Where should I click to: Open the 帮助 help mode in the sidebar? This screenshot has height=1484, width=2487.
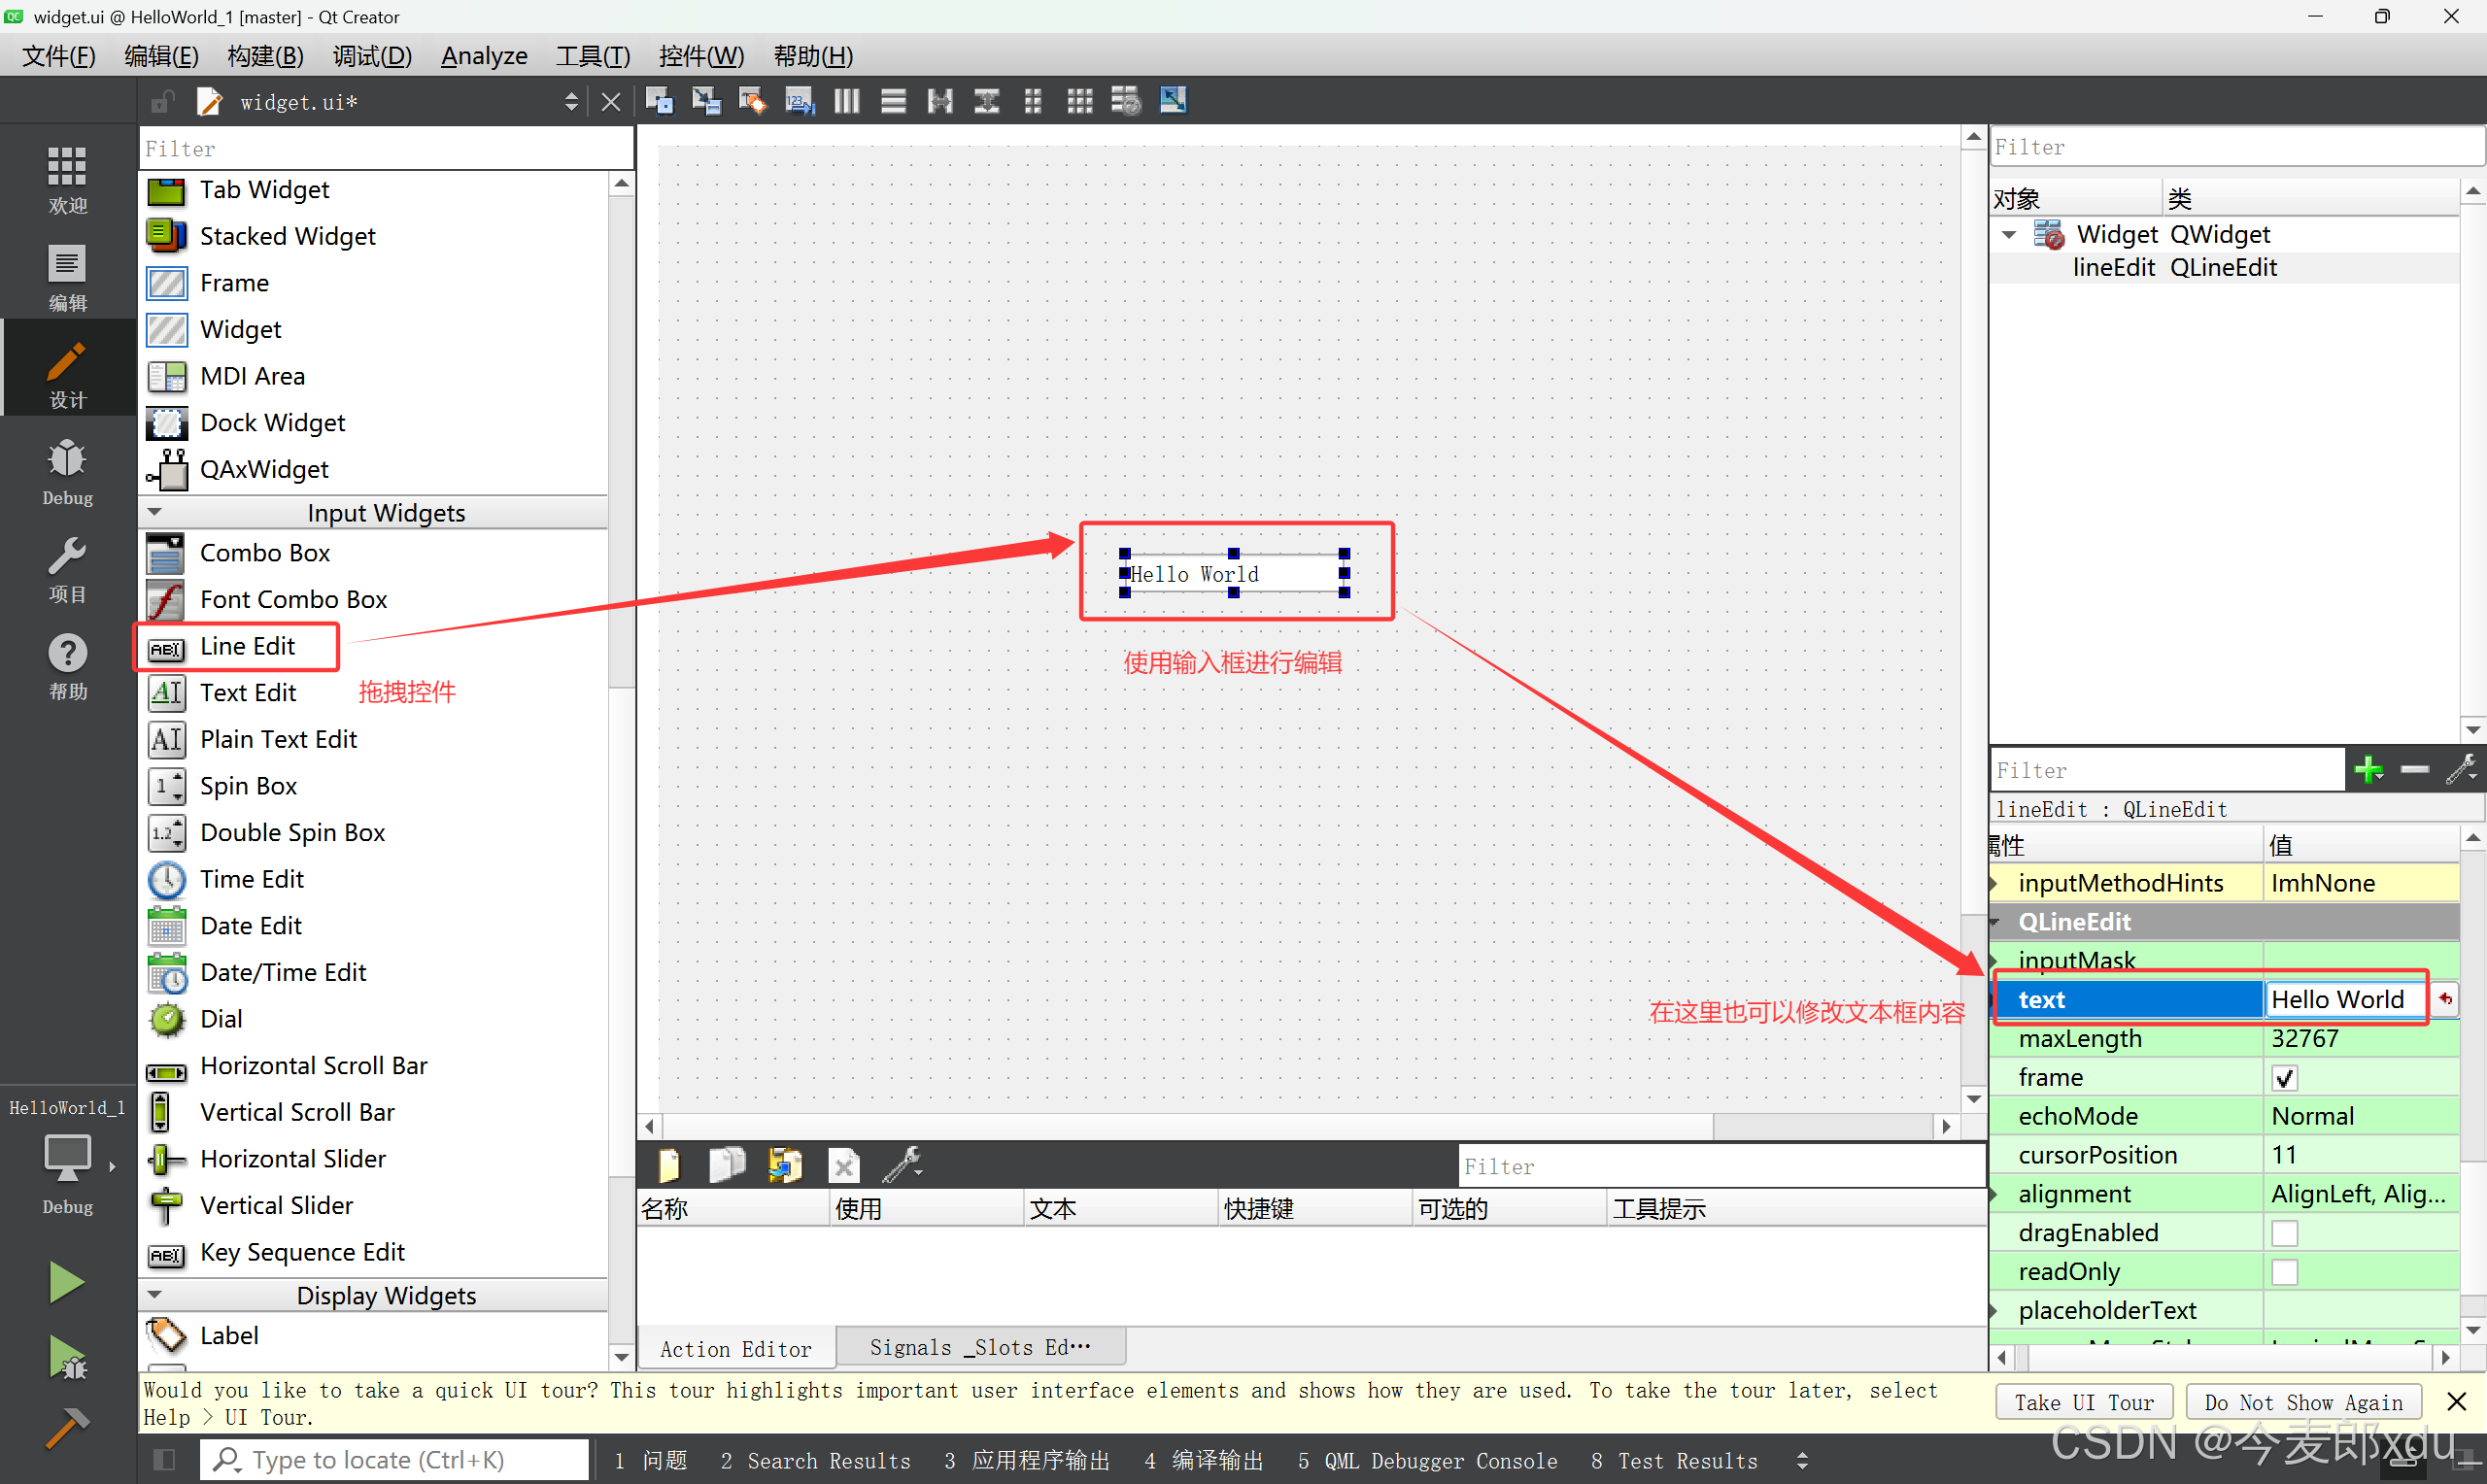click(67, 666)
